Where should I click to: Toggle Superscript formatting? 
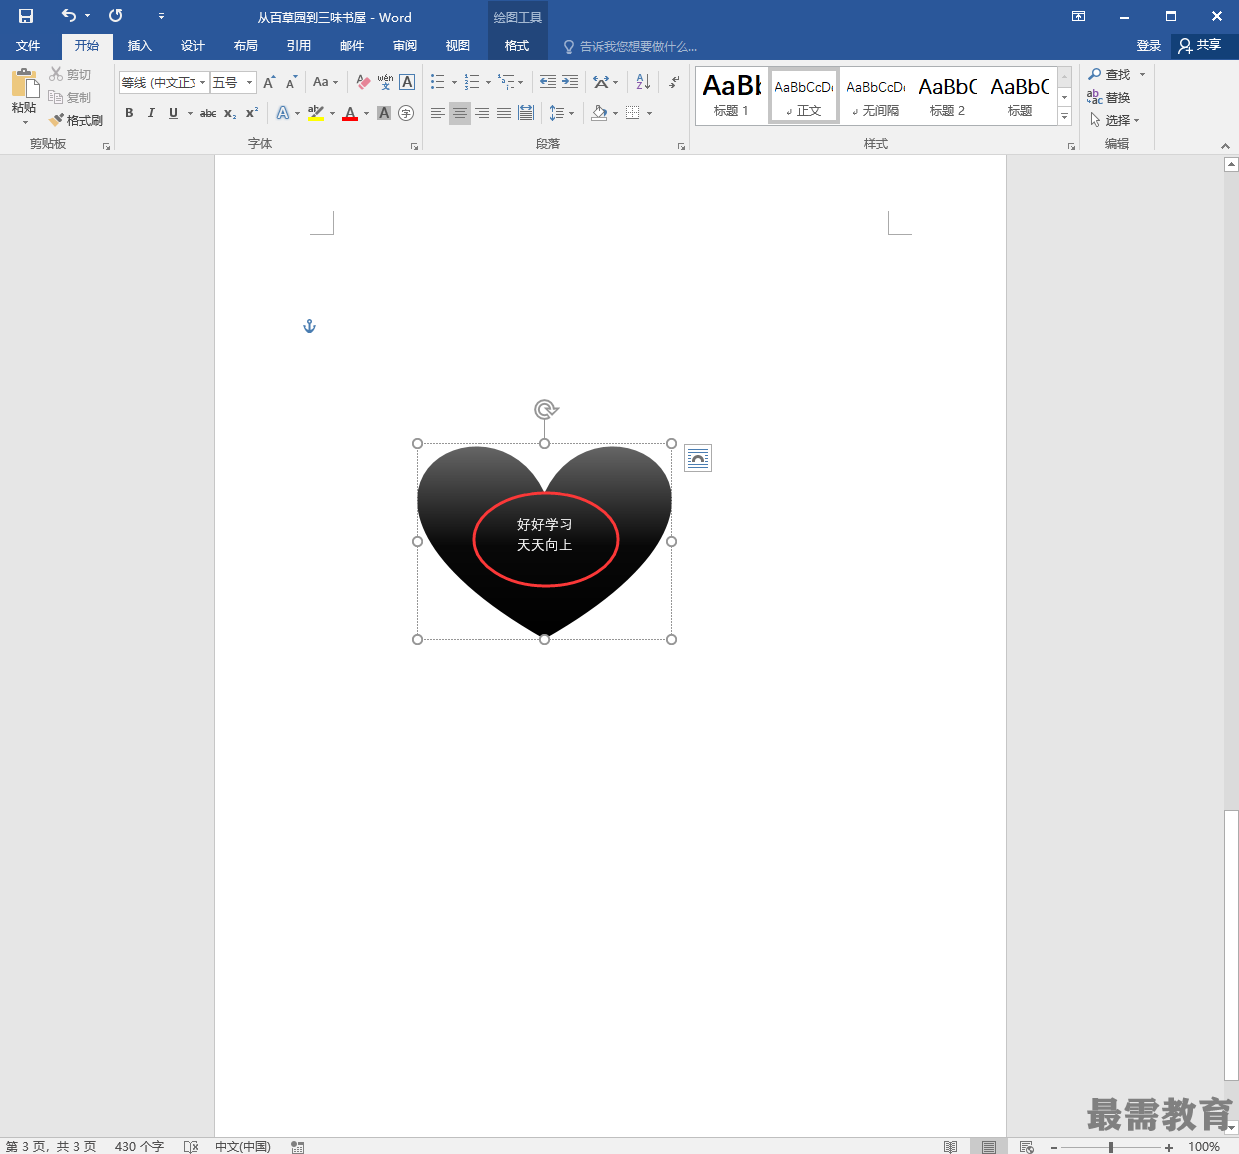252,113
